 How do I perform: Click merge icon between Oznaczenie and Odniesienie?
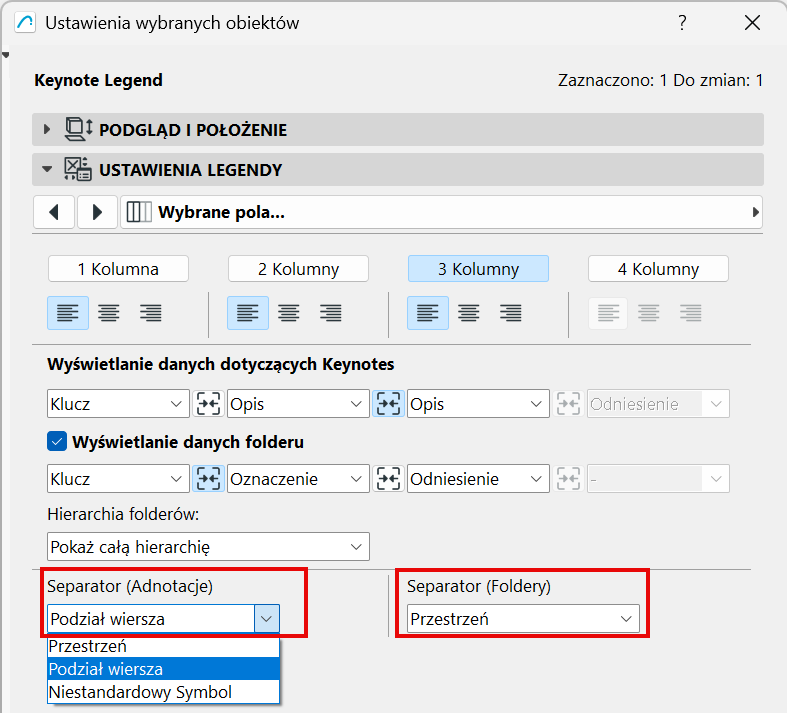388,478
